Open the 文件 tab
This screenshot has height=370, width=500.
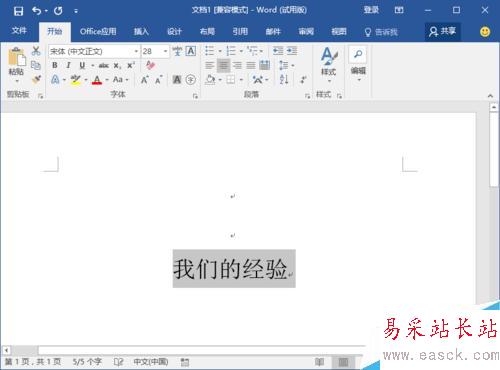19,31
